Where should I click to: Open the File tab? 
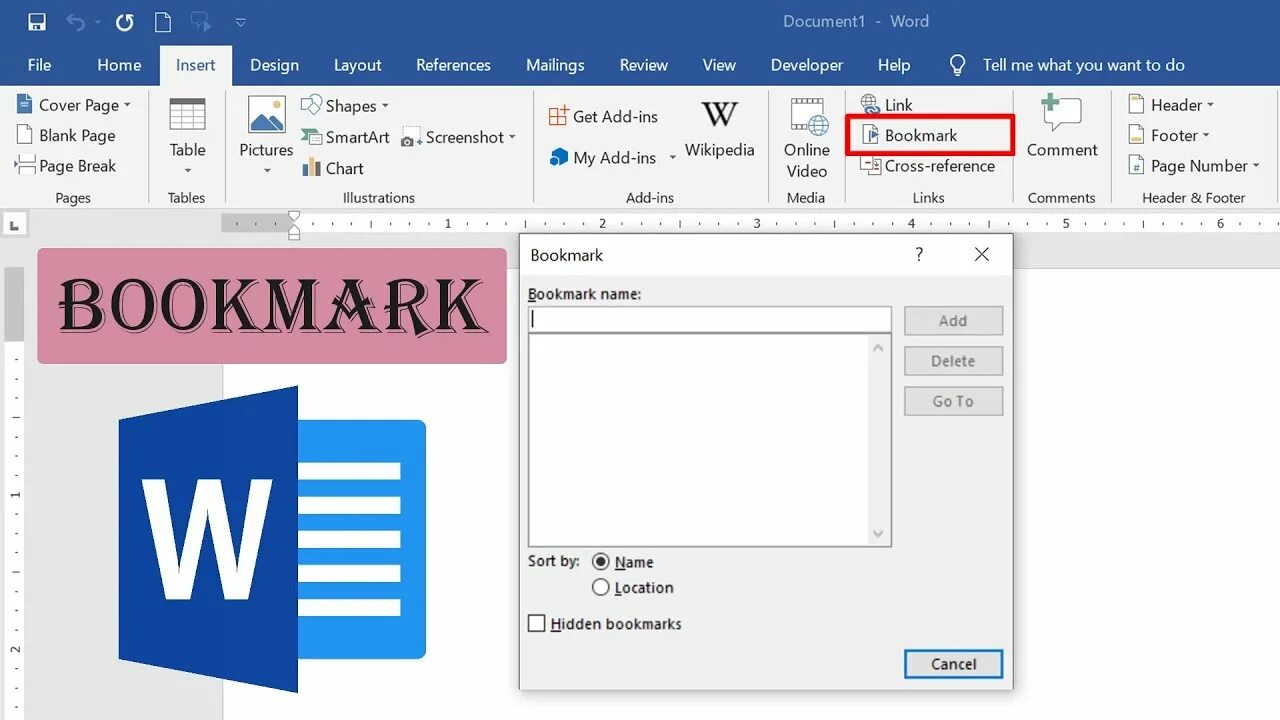[x=39, y=65]
